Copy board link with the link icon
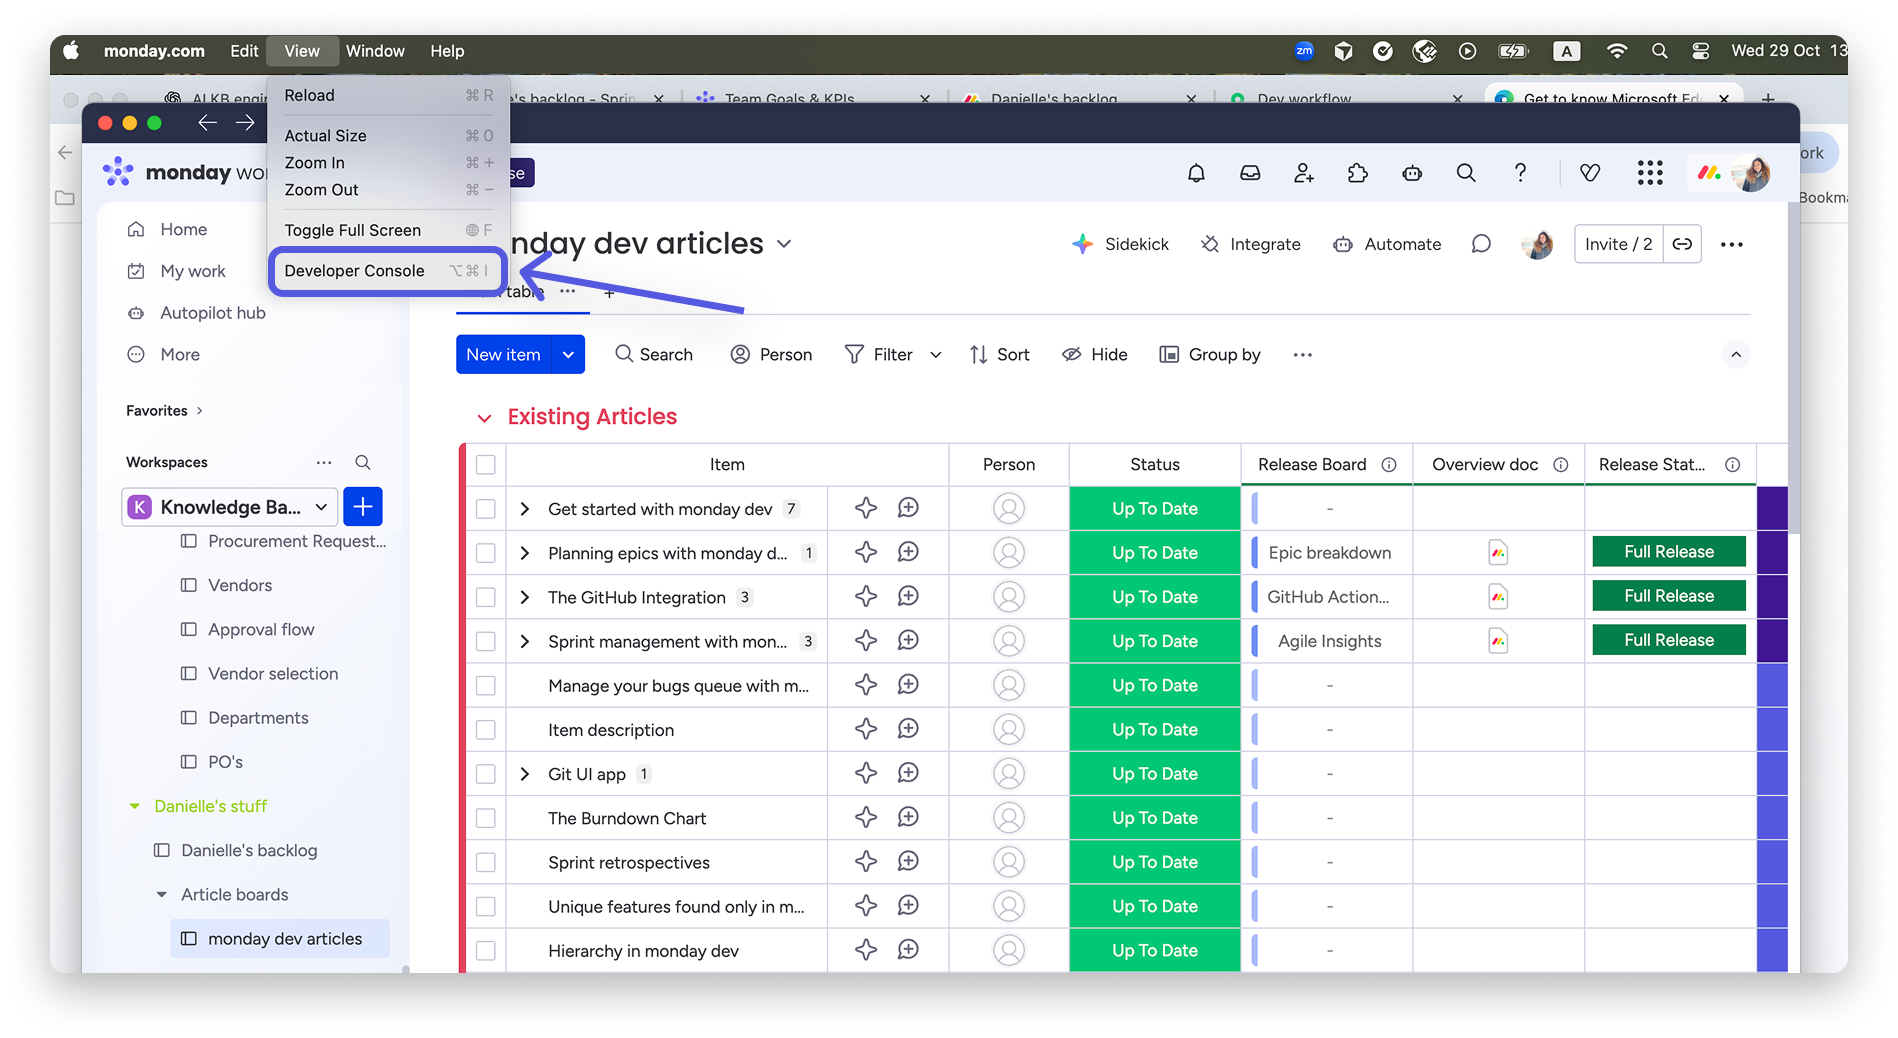Screen dimensions: 1898x1038 (1682, 244)
